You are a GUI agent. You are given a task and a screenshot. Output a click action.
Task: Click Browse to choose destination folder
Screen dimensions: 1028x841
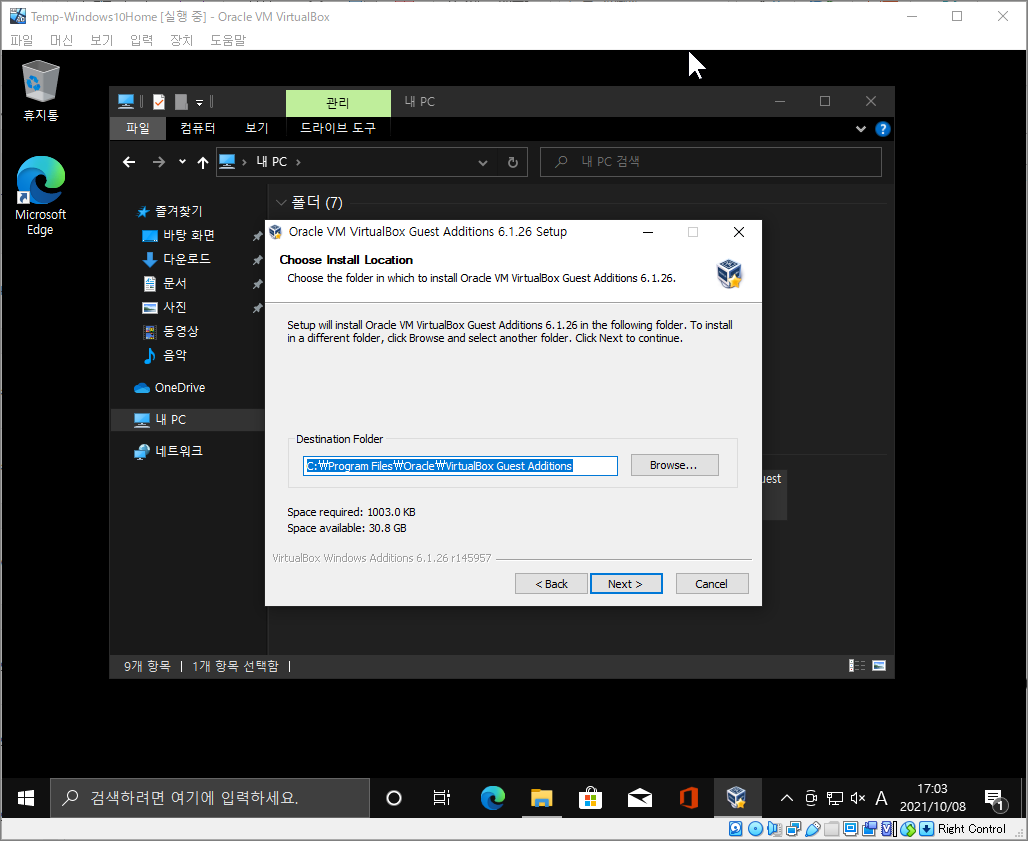675,465
